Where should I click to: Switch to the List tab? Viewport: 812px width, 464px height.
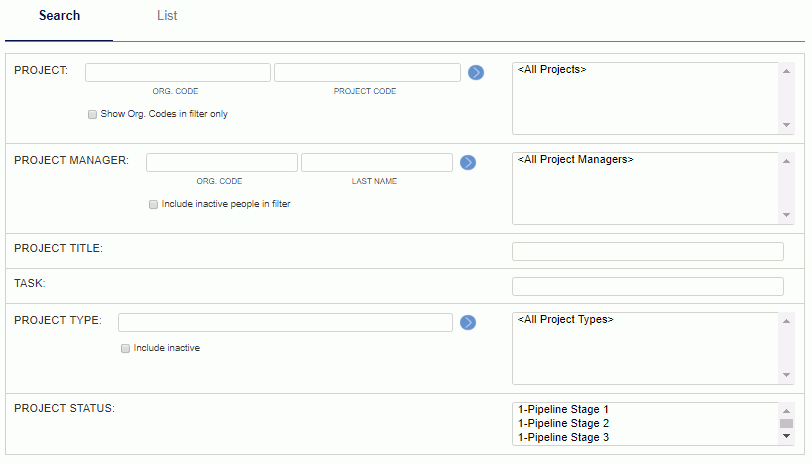[x=167, y=16]
